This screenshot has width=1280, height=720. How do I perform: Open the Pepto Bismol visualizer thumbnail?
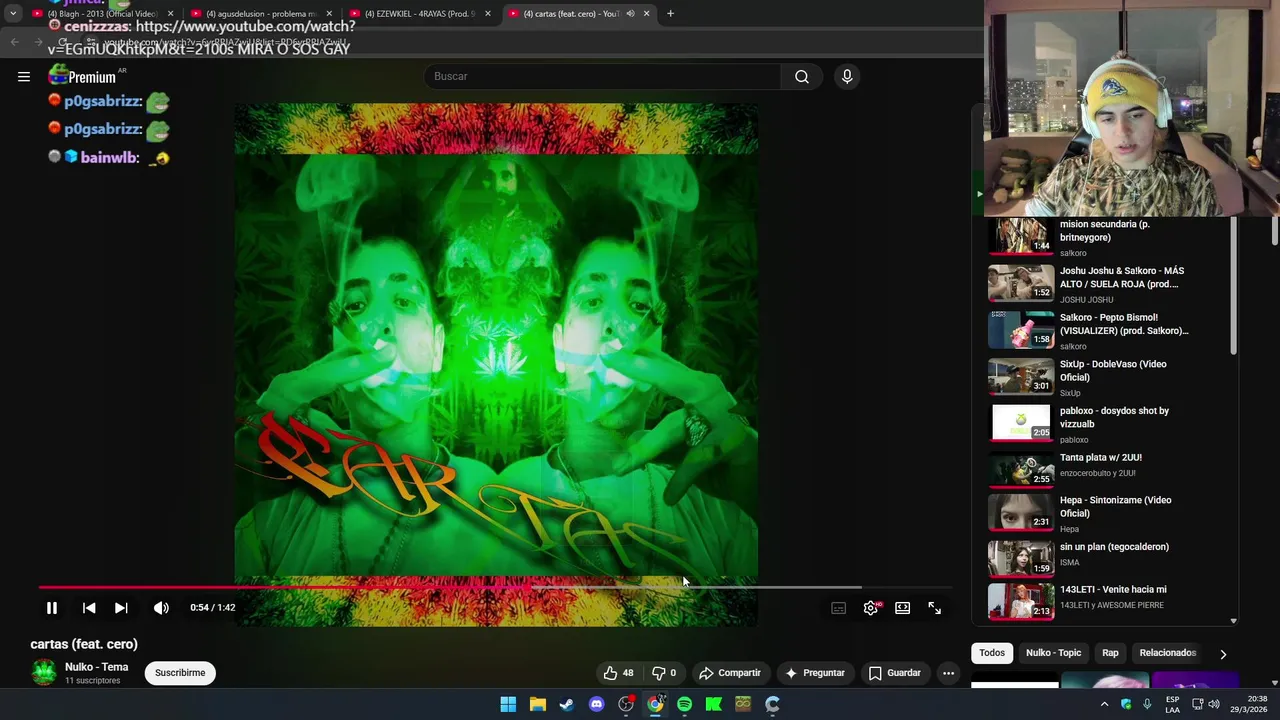pyautogui.click(x=1021, y=330)
